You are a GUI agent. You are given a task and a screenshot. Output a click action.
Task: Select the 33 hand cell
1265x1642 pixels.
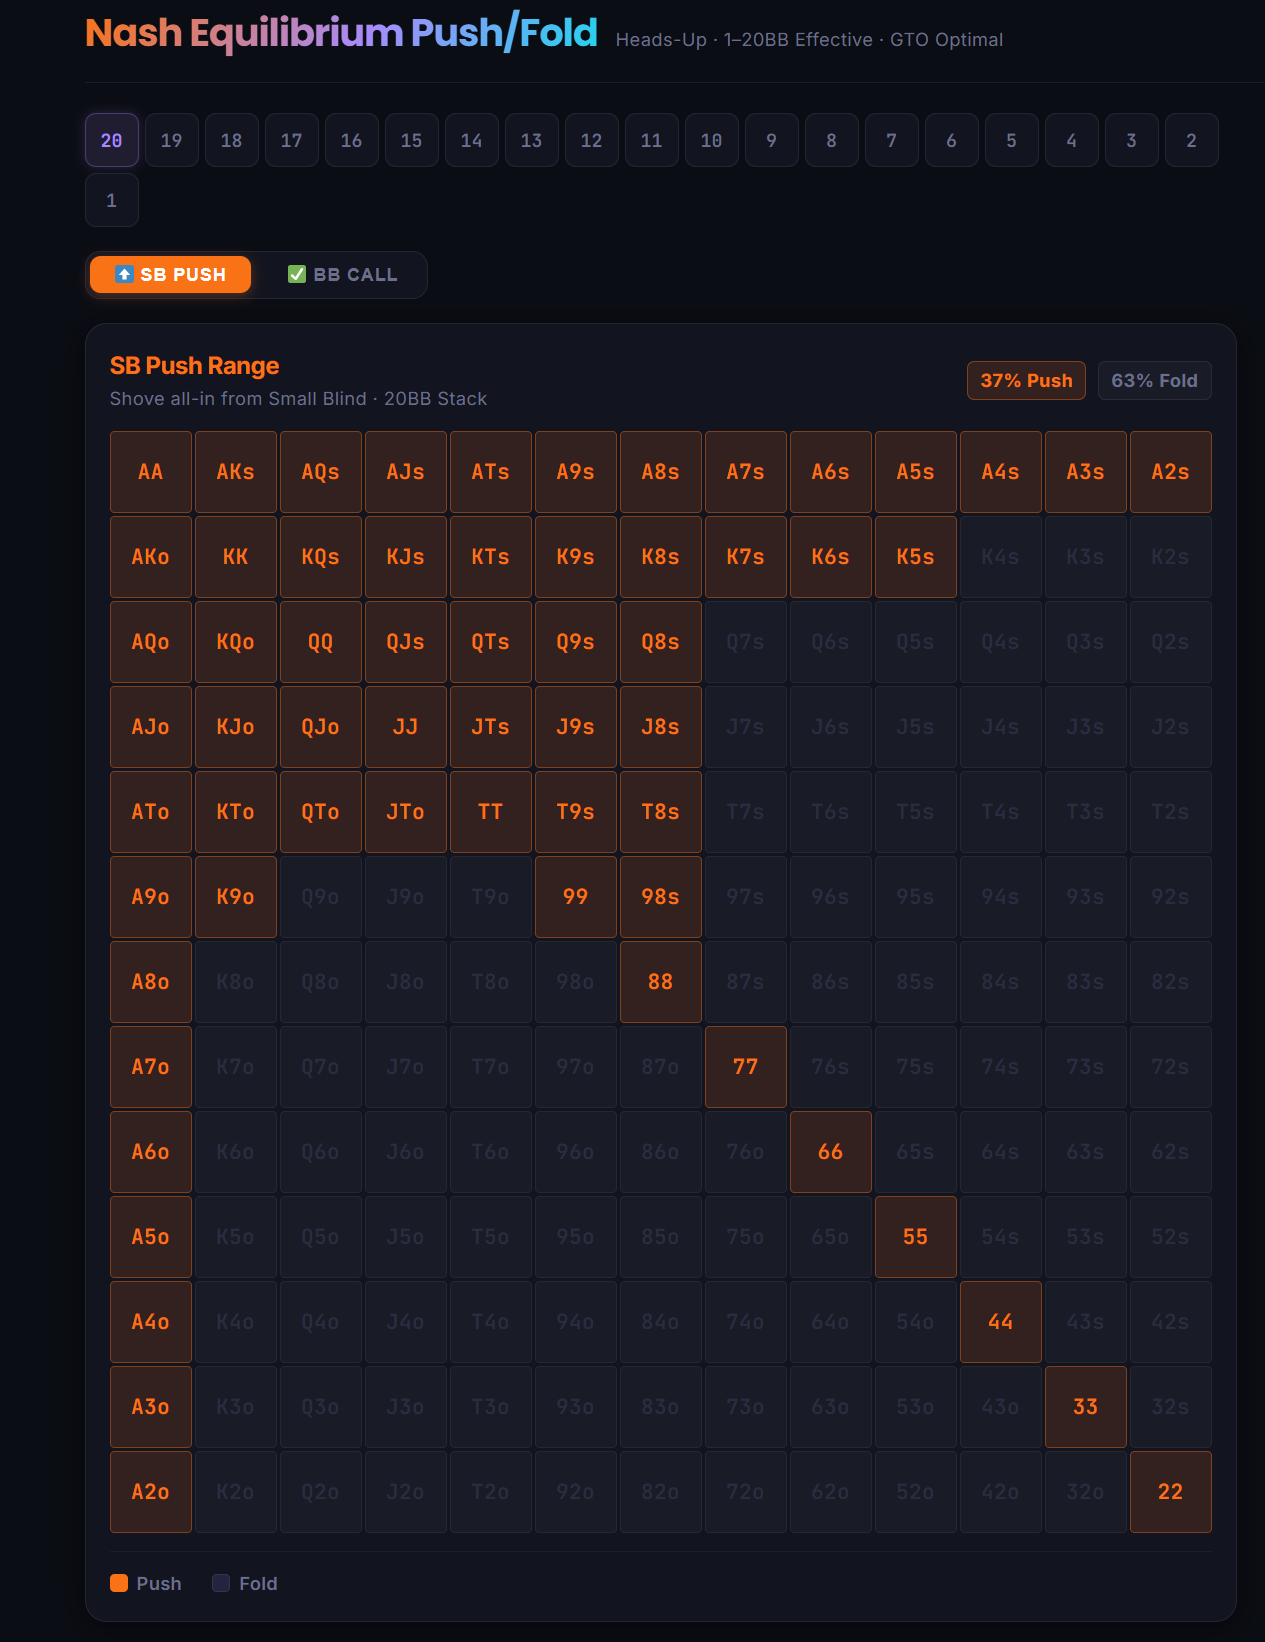[1086, 1407]
